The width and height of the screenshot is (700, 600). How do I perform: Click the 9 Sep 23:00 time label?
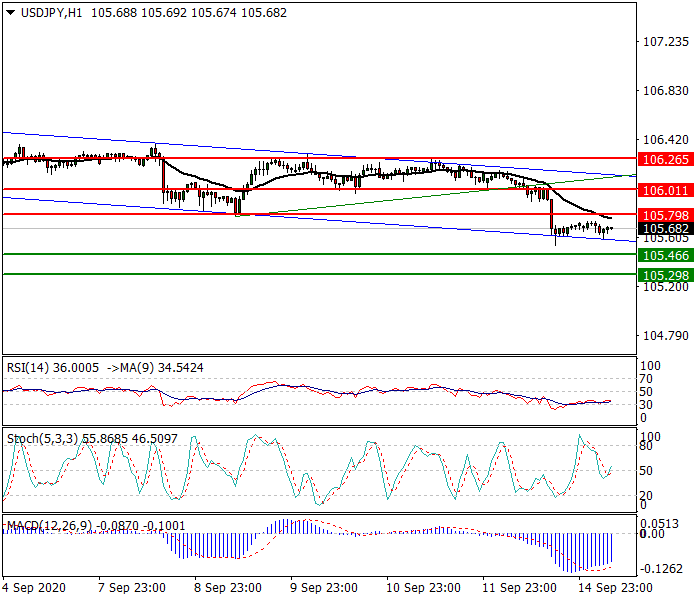[x=324, y=588]
